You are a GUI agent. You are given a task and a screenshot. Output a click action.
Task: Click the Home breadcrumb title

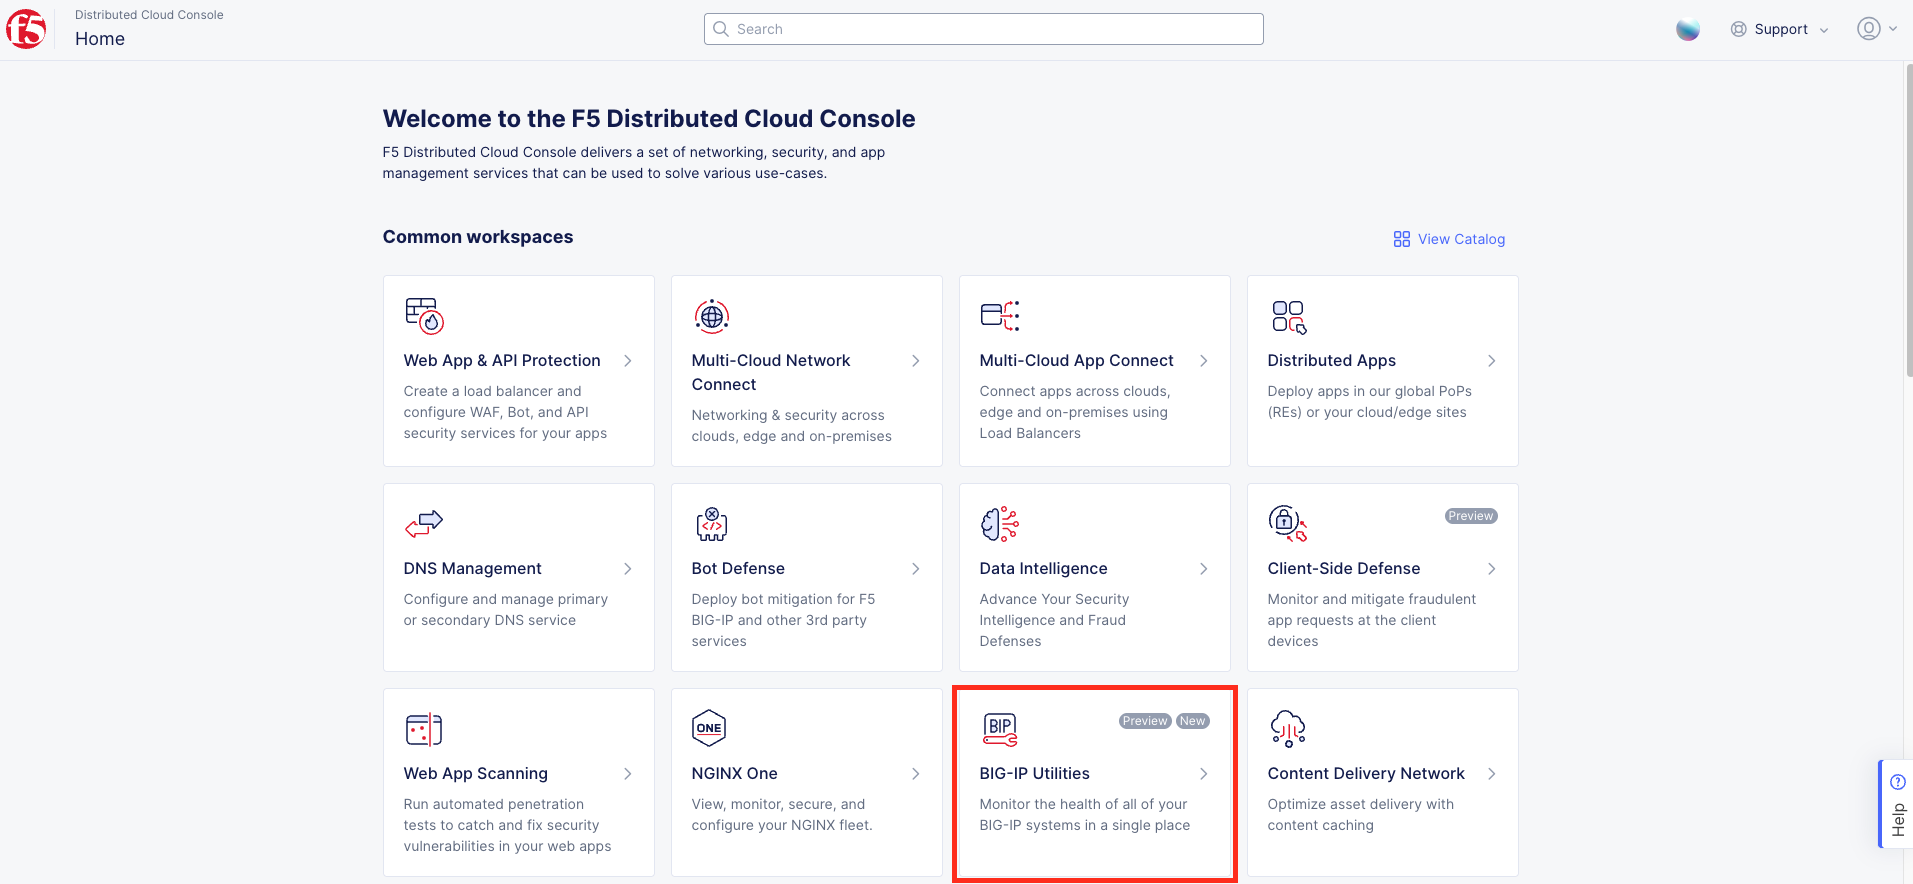(x=100, y=39)
